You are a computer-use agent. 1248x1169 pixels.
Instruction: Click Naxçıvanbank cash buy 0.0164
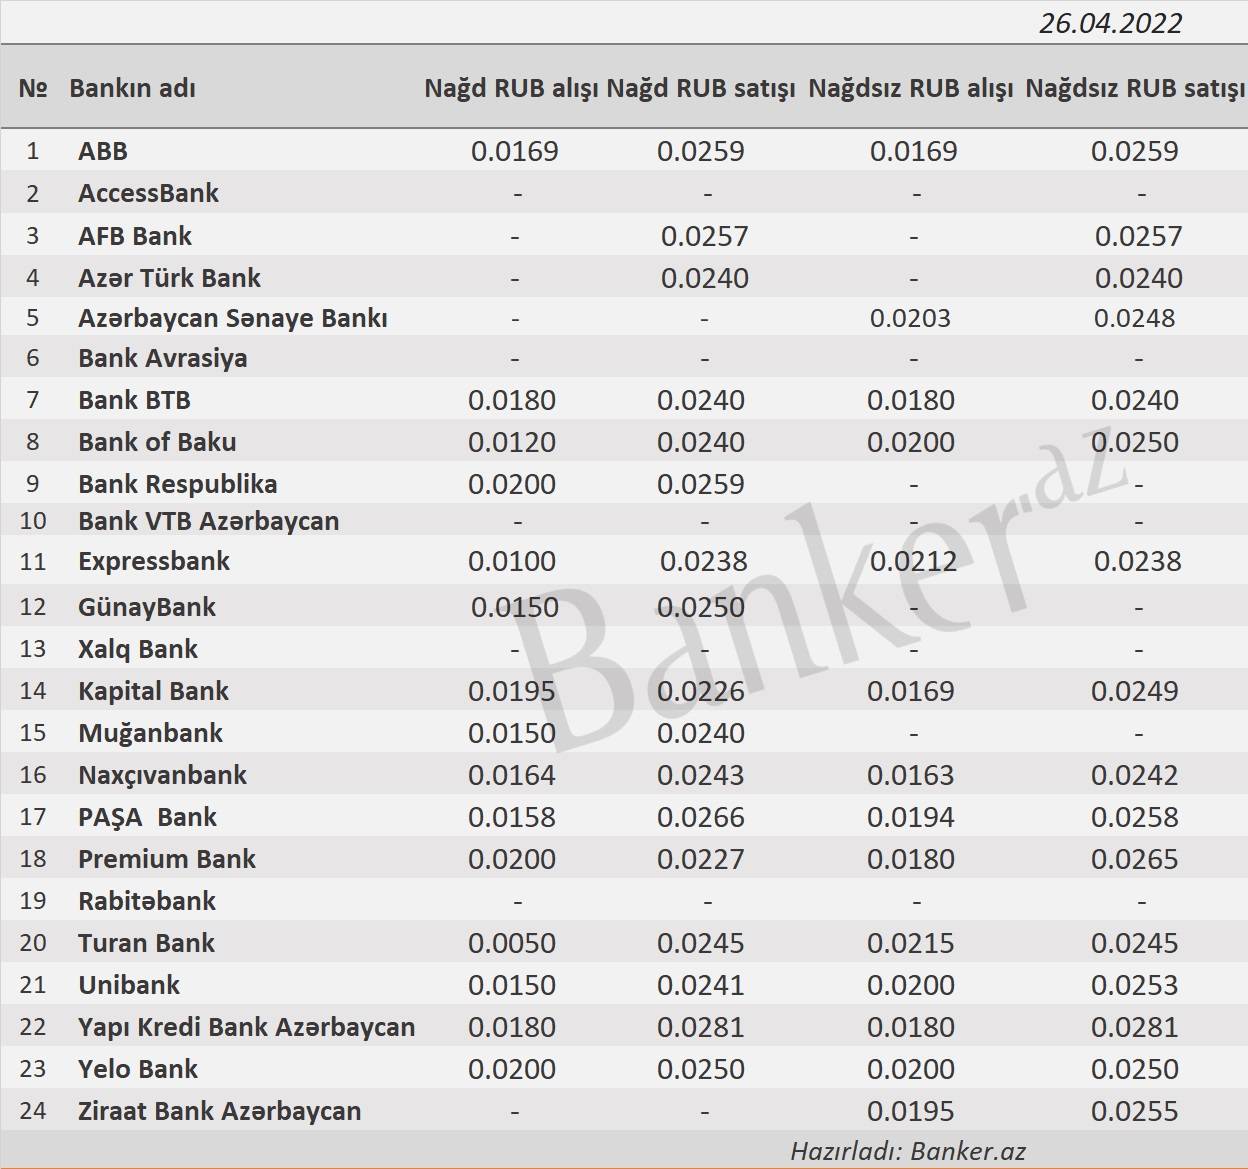[x=512, y=775]
